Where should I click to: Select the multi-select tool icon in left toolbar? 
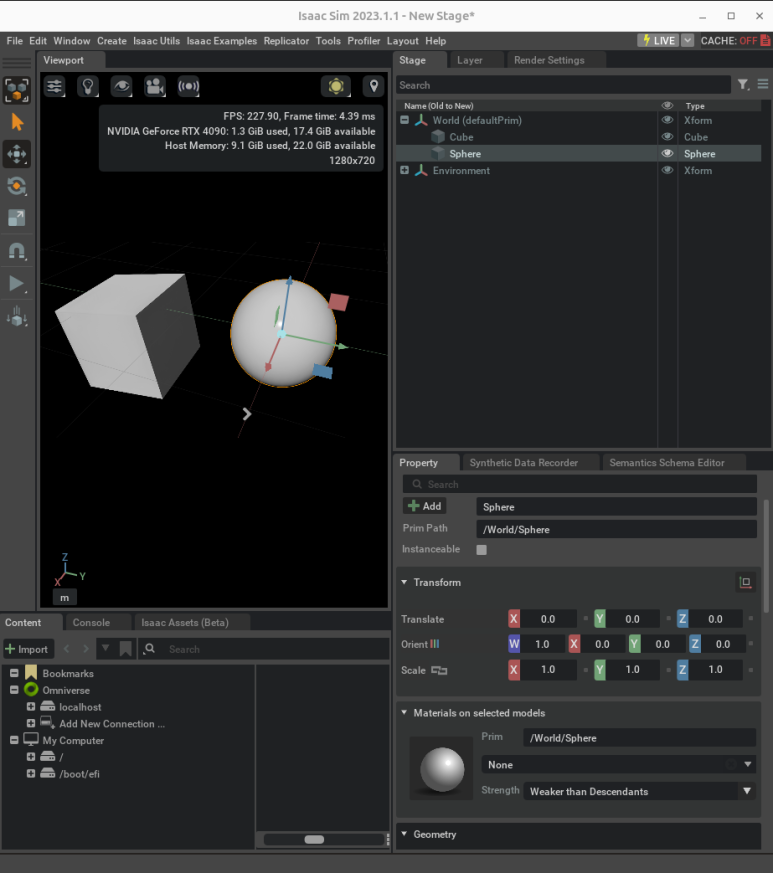tap(17, 90)
